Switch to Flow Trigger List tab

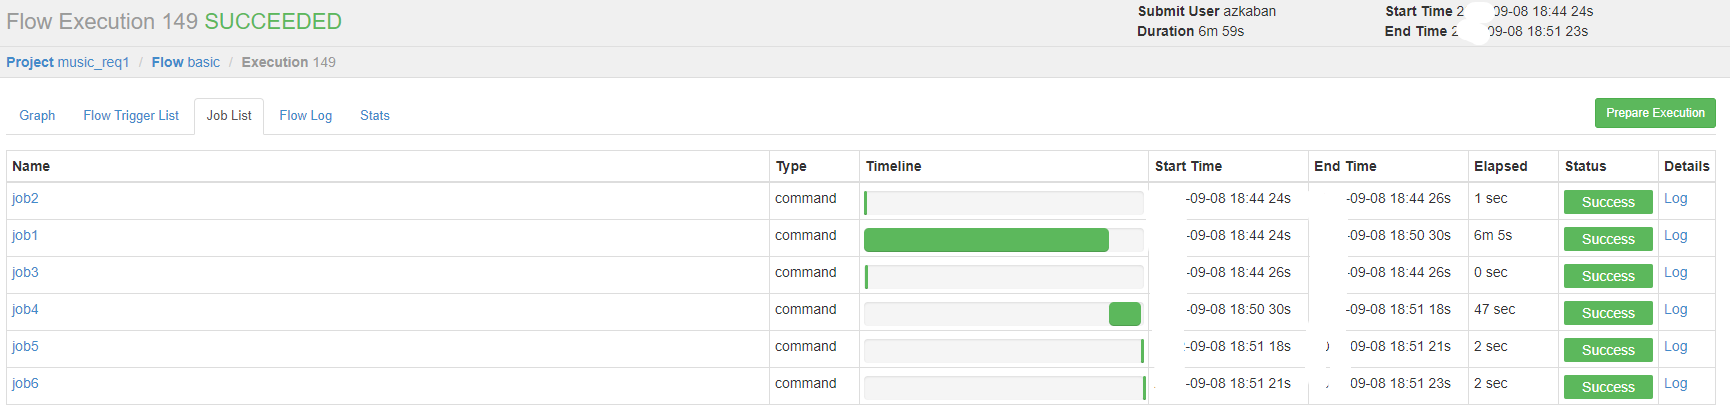[131, 116]
